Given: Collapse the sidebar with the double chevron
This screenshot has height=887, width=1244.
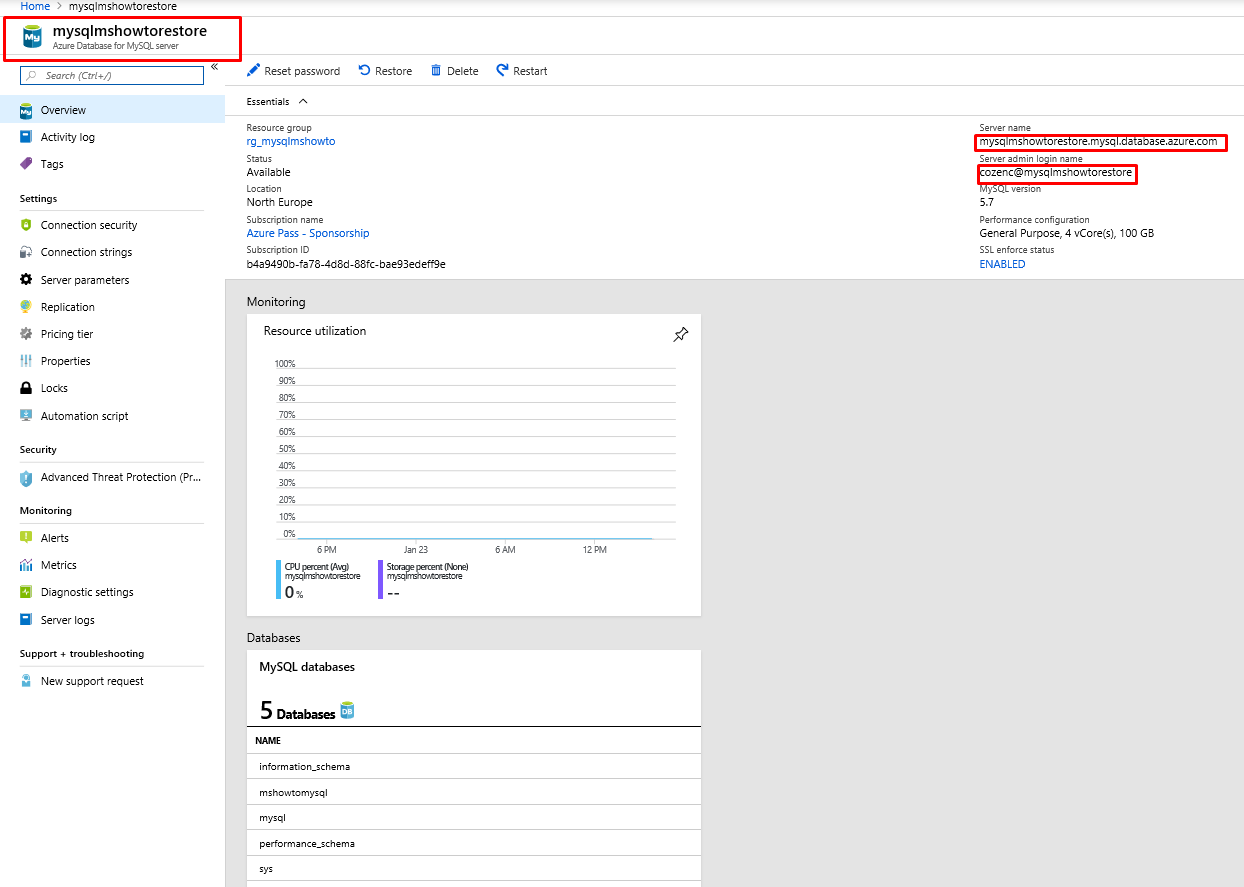Looking at the screenshot, I should [x=214, y=67].
